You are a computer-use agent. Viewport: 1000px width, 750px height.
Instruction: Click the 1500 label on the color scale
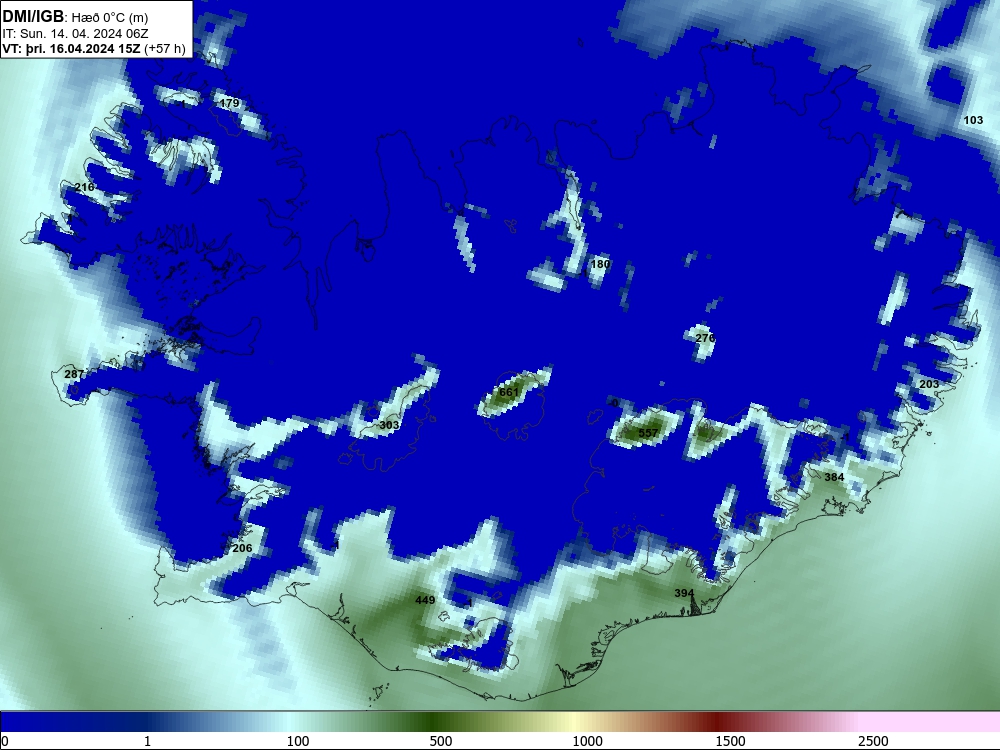(730, 741)
